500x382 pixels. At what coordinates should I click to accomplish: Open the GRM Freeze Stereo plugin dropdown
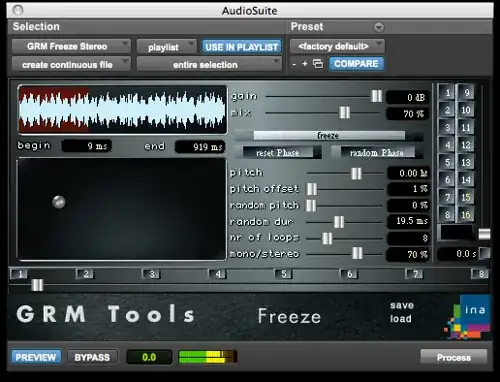pyautogui.click(x=71, y=46)
